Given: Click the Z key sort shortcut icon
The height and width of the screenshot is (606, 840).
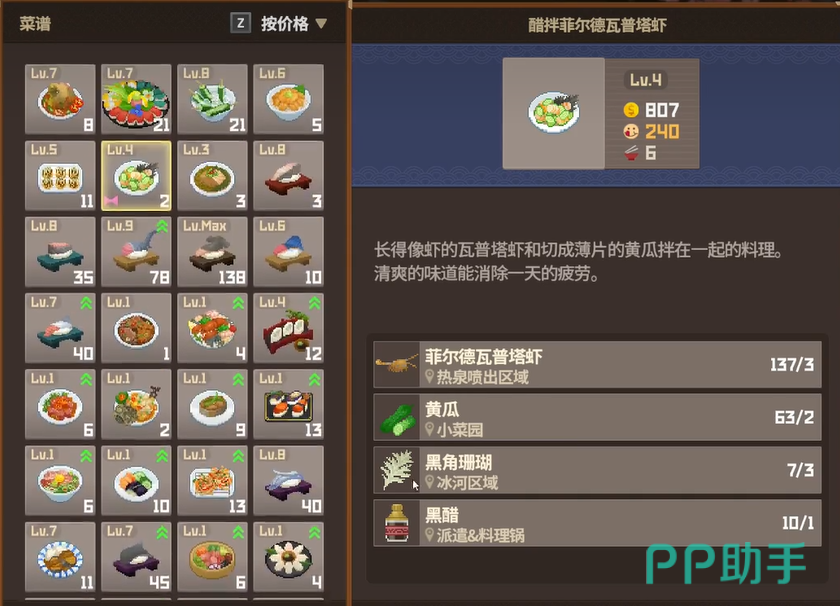Looking at the screenshot, I should (241, 23).
